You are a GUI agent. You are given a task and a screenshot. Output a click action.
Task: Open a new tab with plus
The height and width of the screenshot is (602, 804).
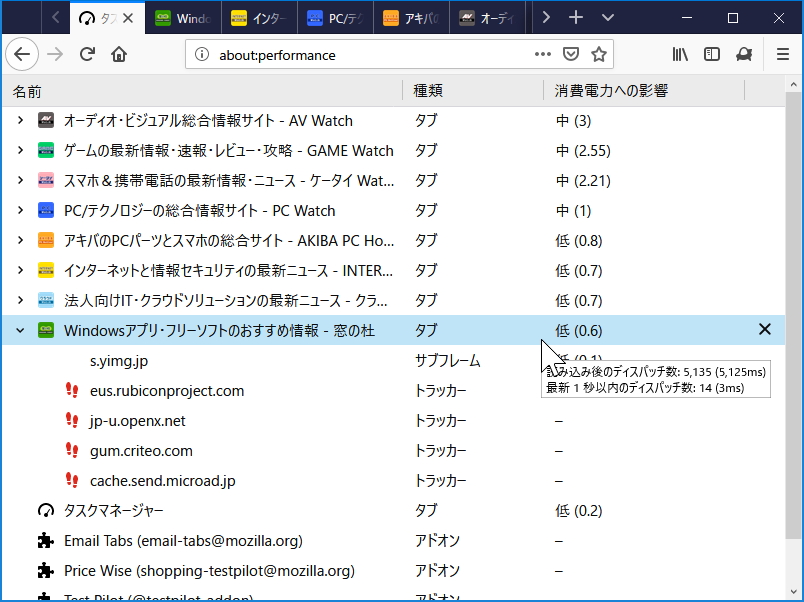(576, 17)
